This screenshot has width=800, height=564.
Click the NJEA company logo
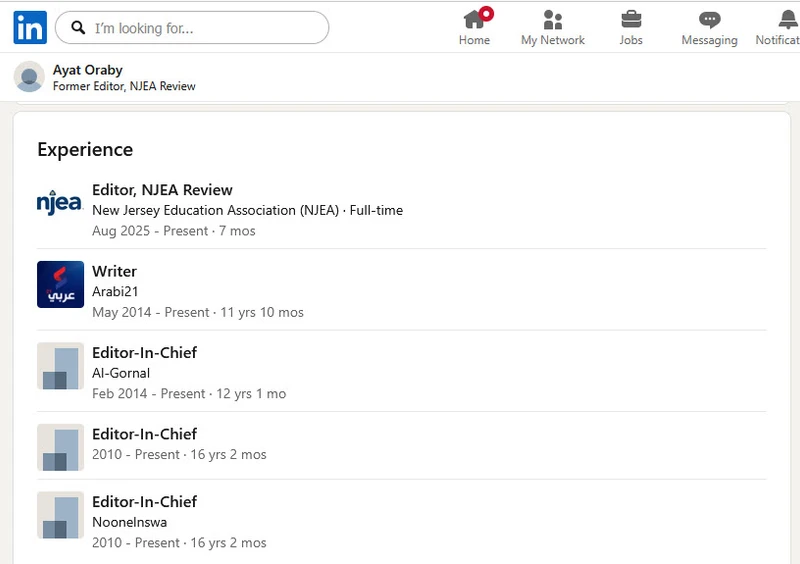point(60,203)
